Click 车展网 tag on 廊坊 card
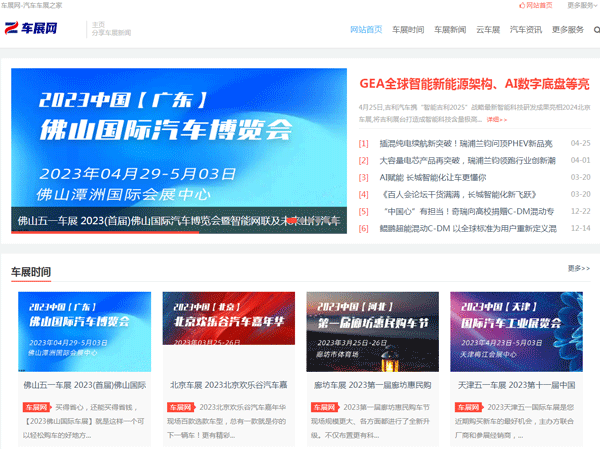The height and width of the screenshot is (449, 600). [x=325, y=407]
